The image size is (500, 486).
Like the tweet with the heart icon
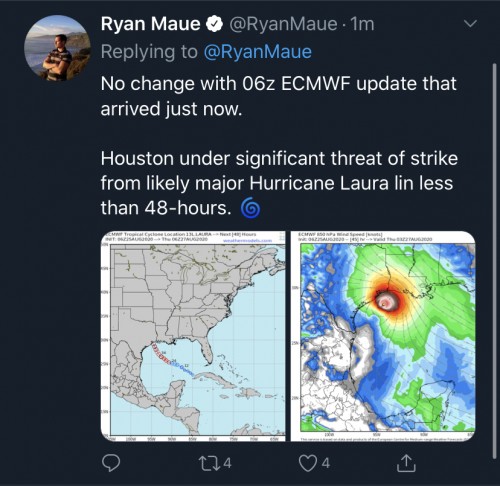click(307, 463)
